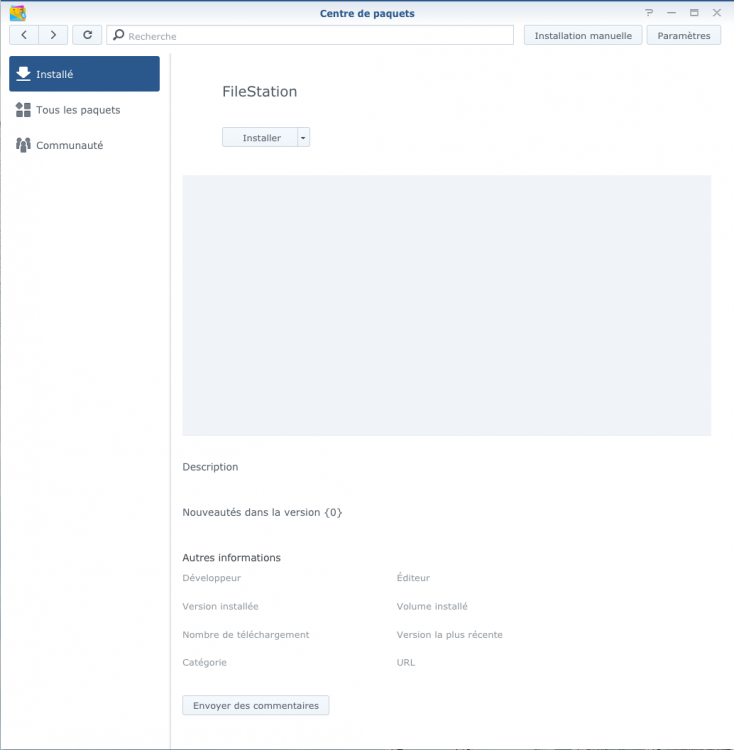Go back with the left arrow button
The width and height of the screenshot is (734, 750).
[x=24, y=35]
